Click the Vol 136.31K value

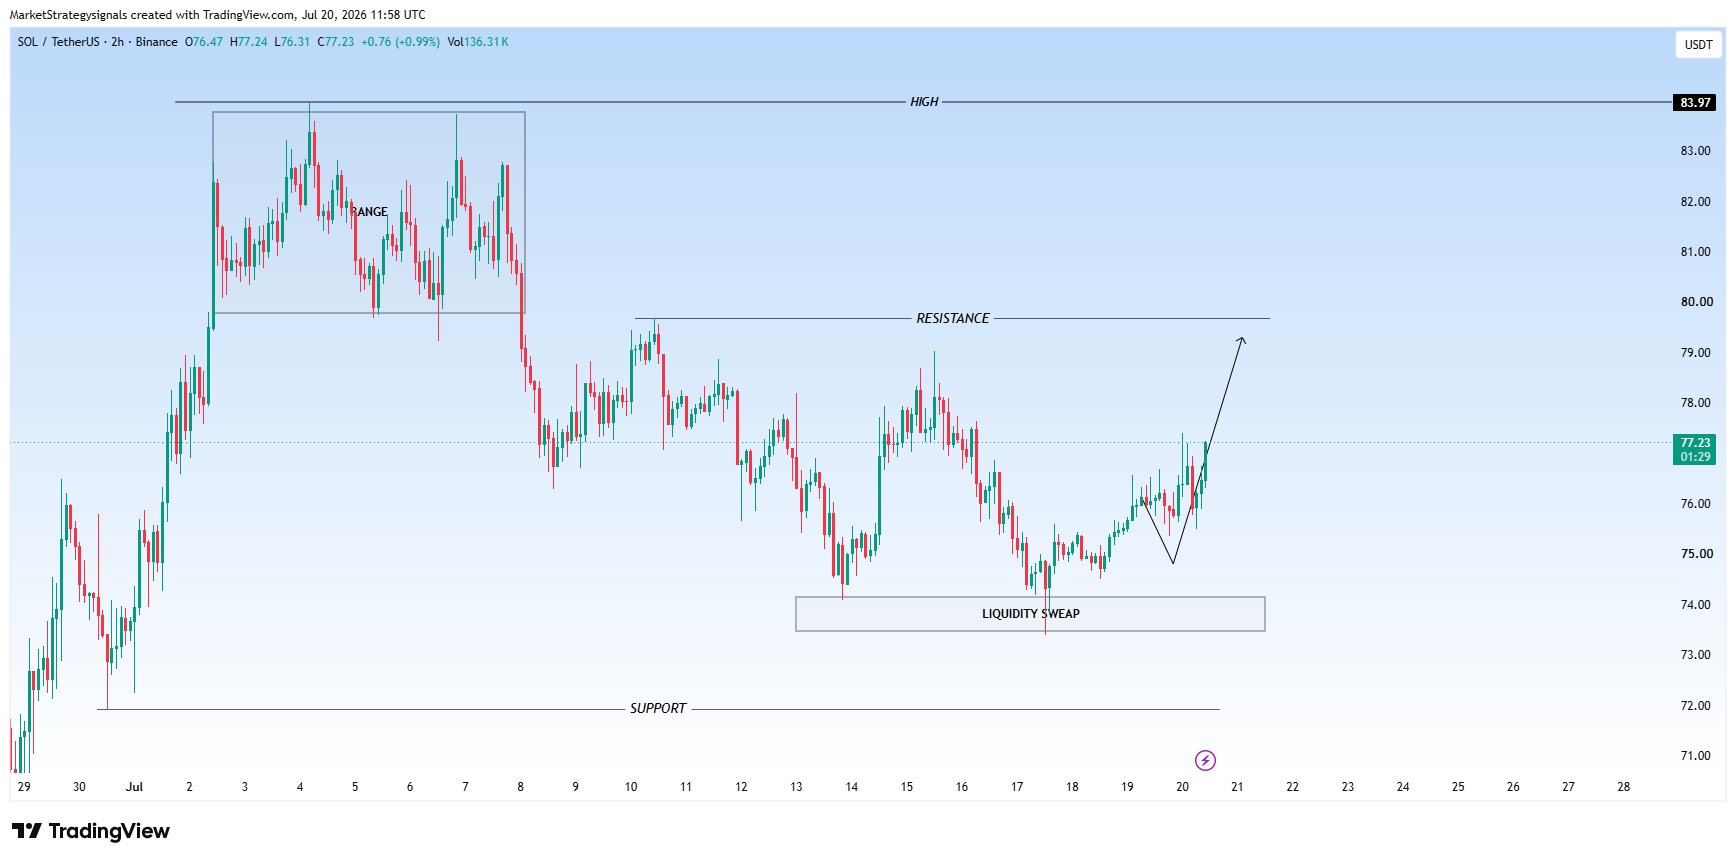pos(478,42)
